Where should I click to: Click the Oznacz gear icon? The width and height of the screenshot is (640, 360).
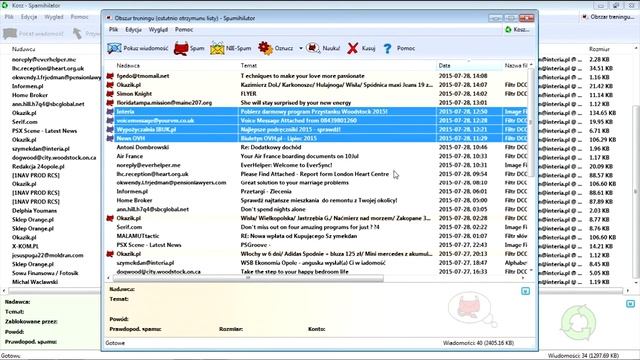pos(265,48)
